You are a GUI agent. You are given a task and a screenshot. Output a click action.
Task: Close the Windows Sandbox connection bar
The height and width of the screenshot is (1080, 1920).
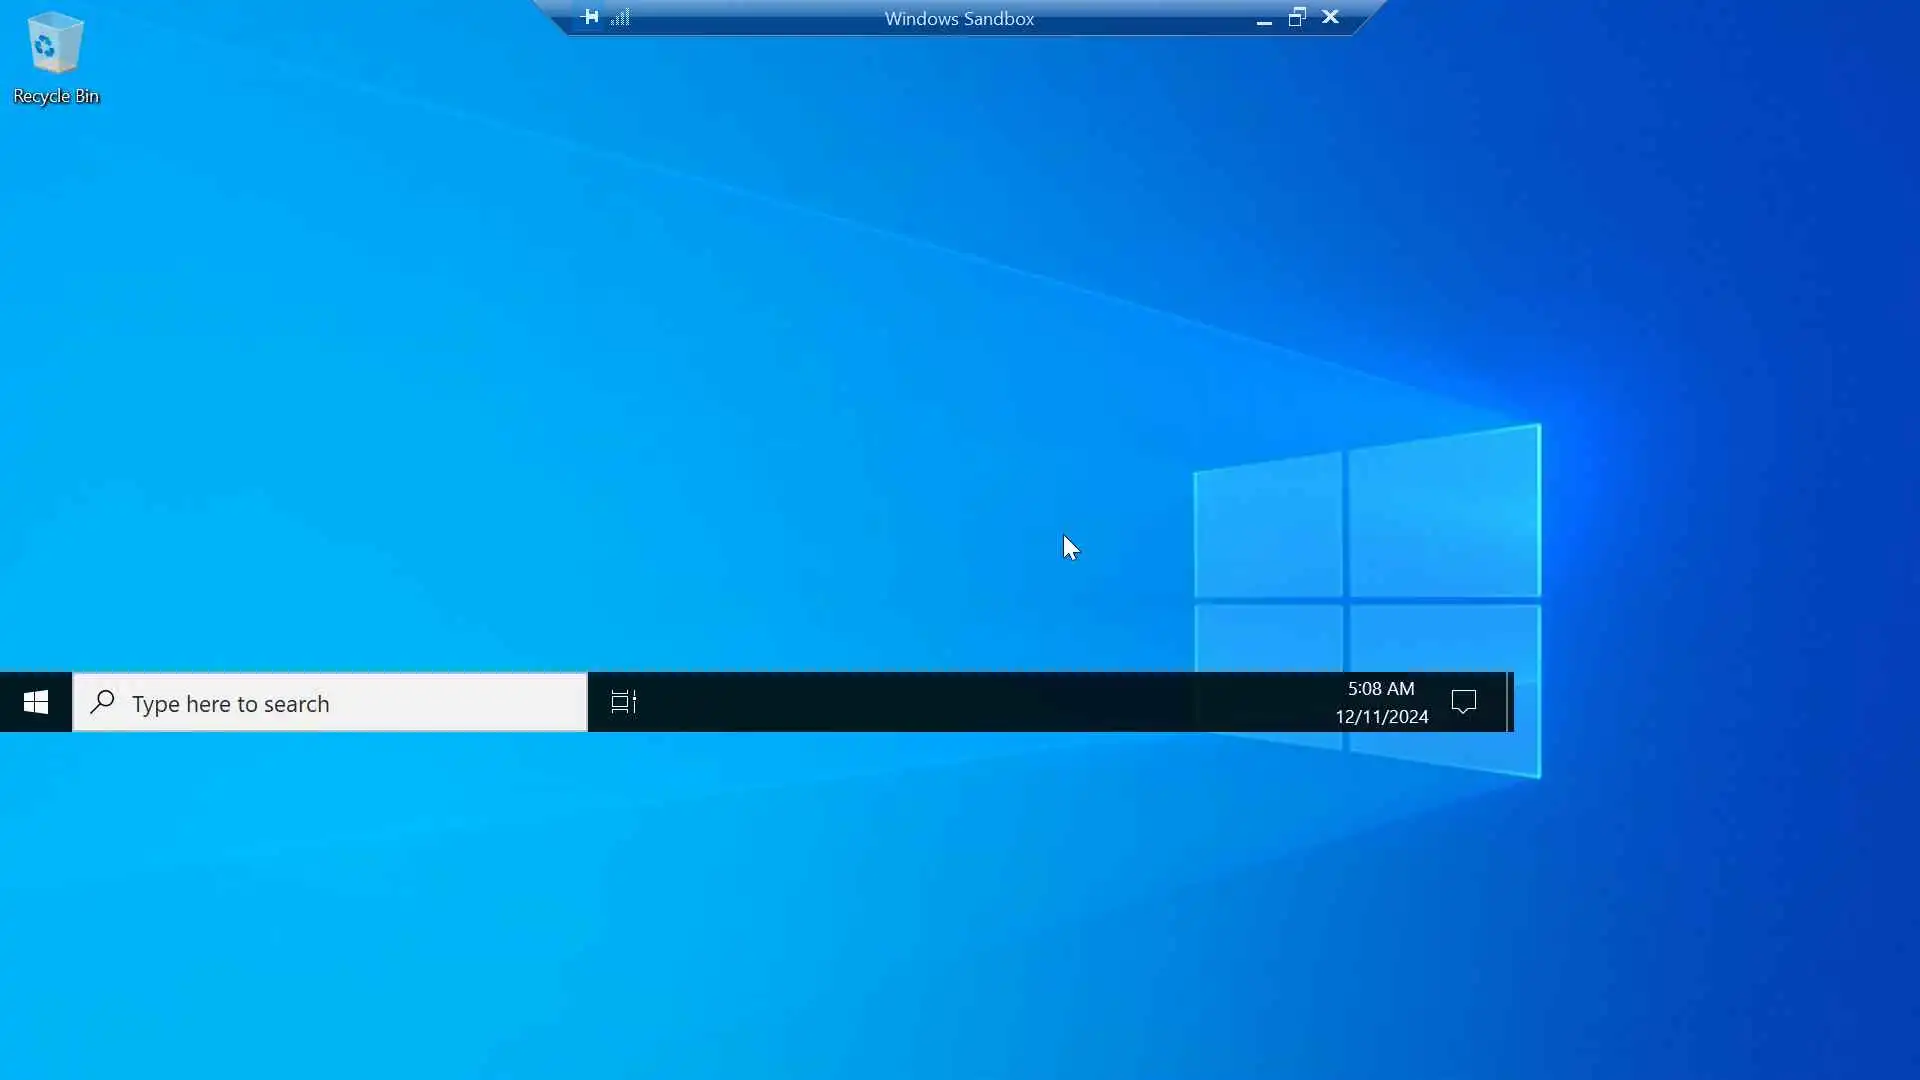pos(1330,17)
